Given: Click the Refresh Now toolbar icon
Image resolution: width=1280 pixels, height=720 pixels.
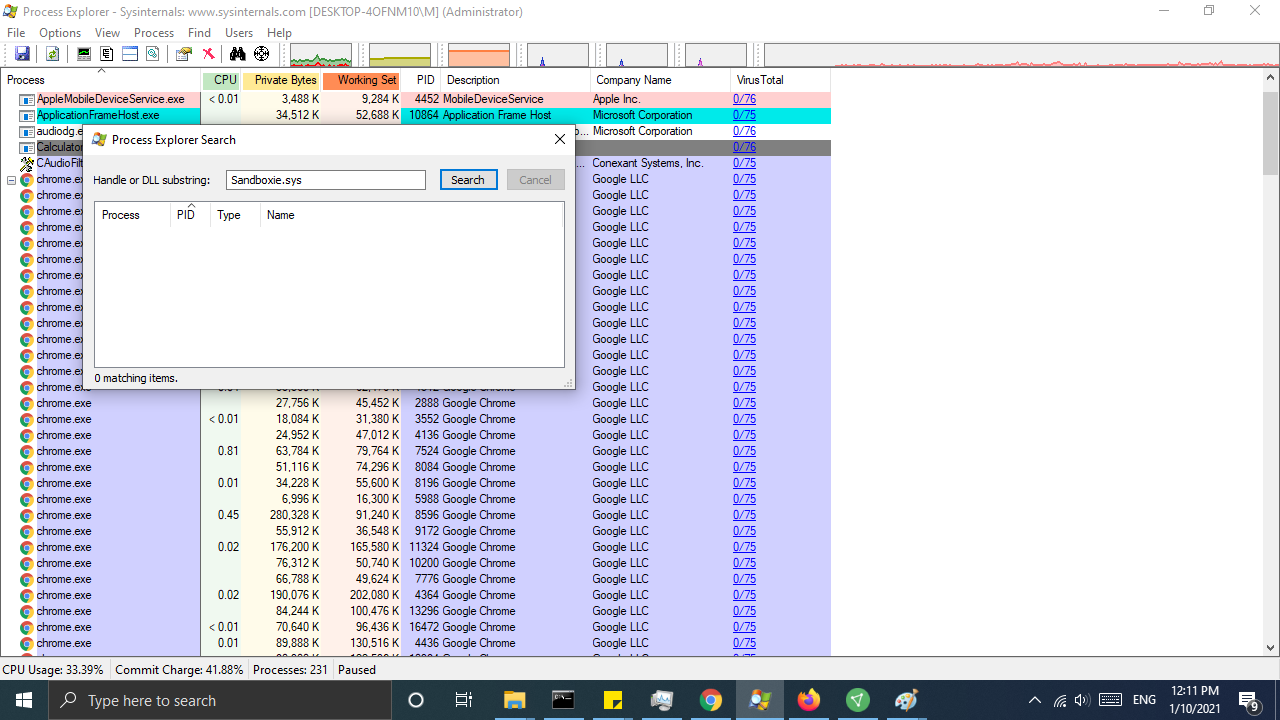Looking at the screenshot, I should point(53,54).
